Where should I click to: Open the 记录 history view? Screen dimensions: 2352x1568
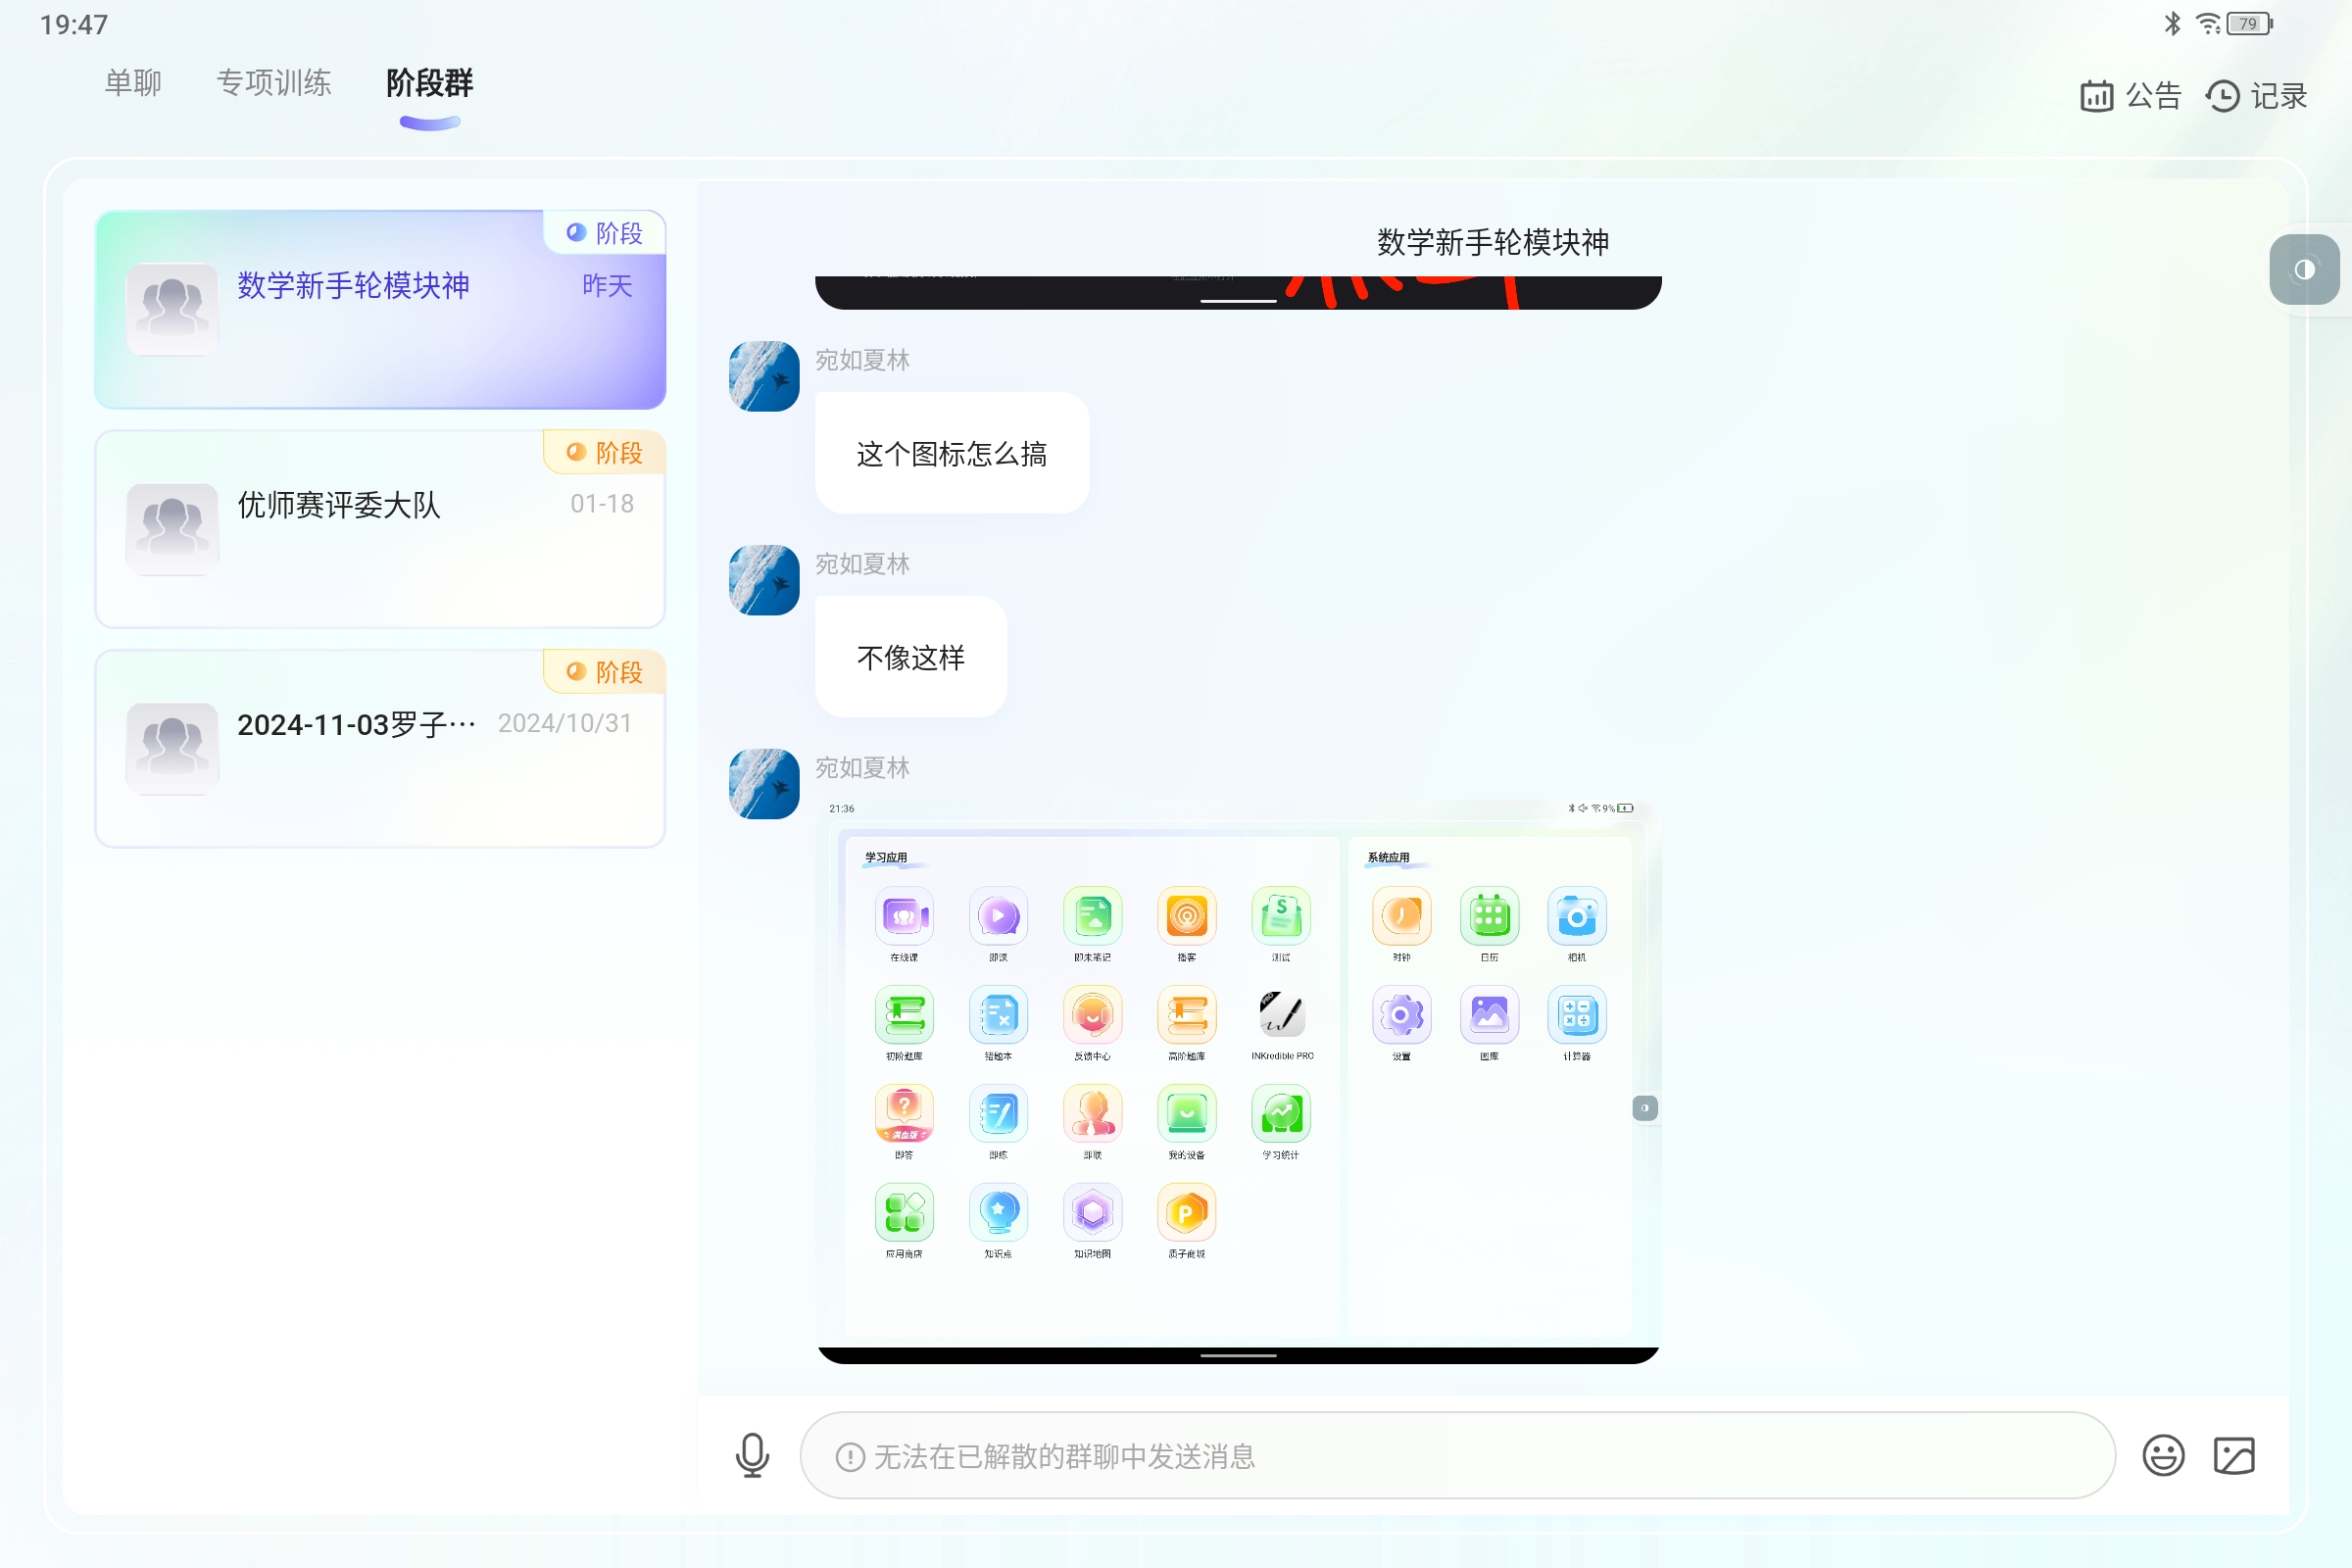pyautogui.click(x=2256, y=95)
